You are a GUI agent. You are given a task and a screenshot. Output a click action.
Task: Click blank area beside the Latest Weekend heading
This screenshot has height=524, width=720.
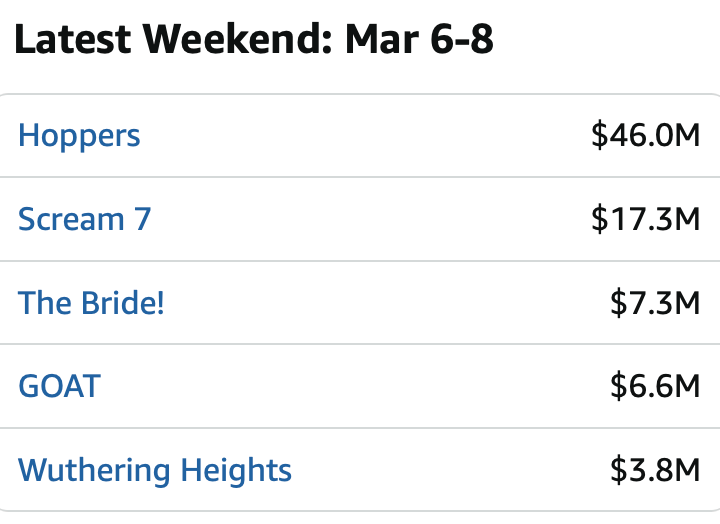click(606, 39)
